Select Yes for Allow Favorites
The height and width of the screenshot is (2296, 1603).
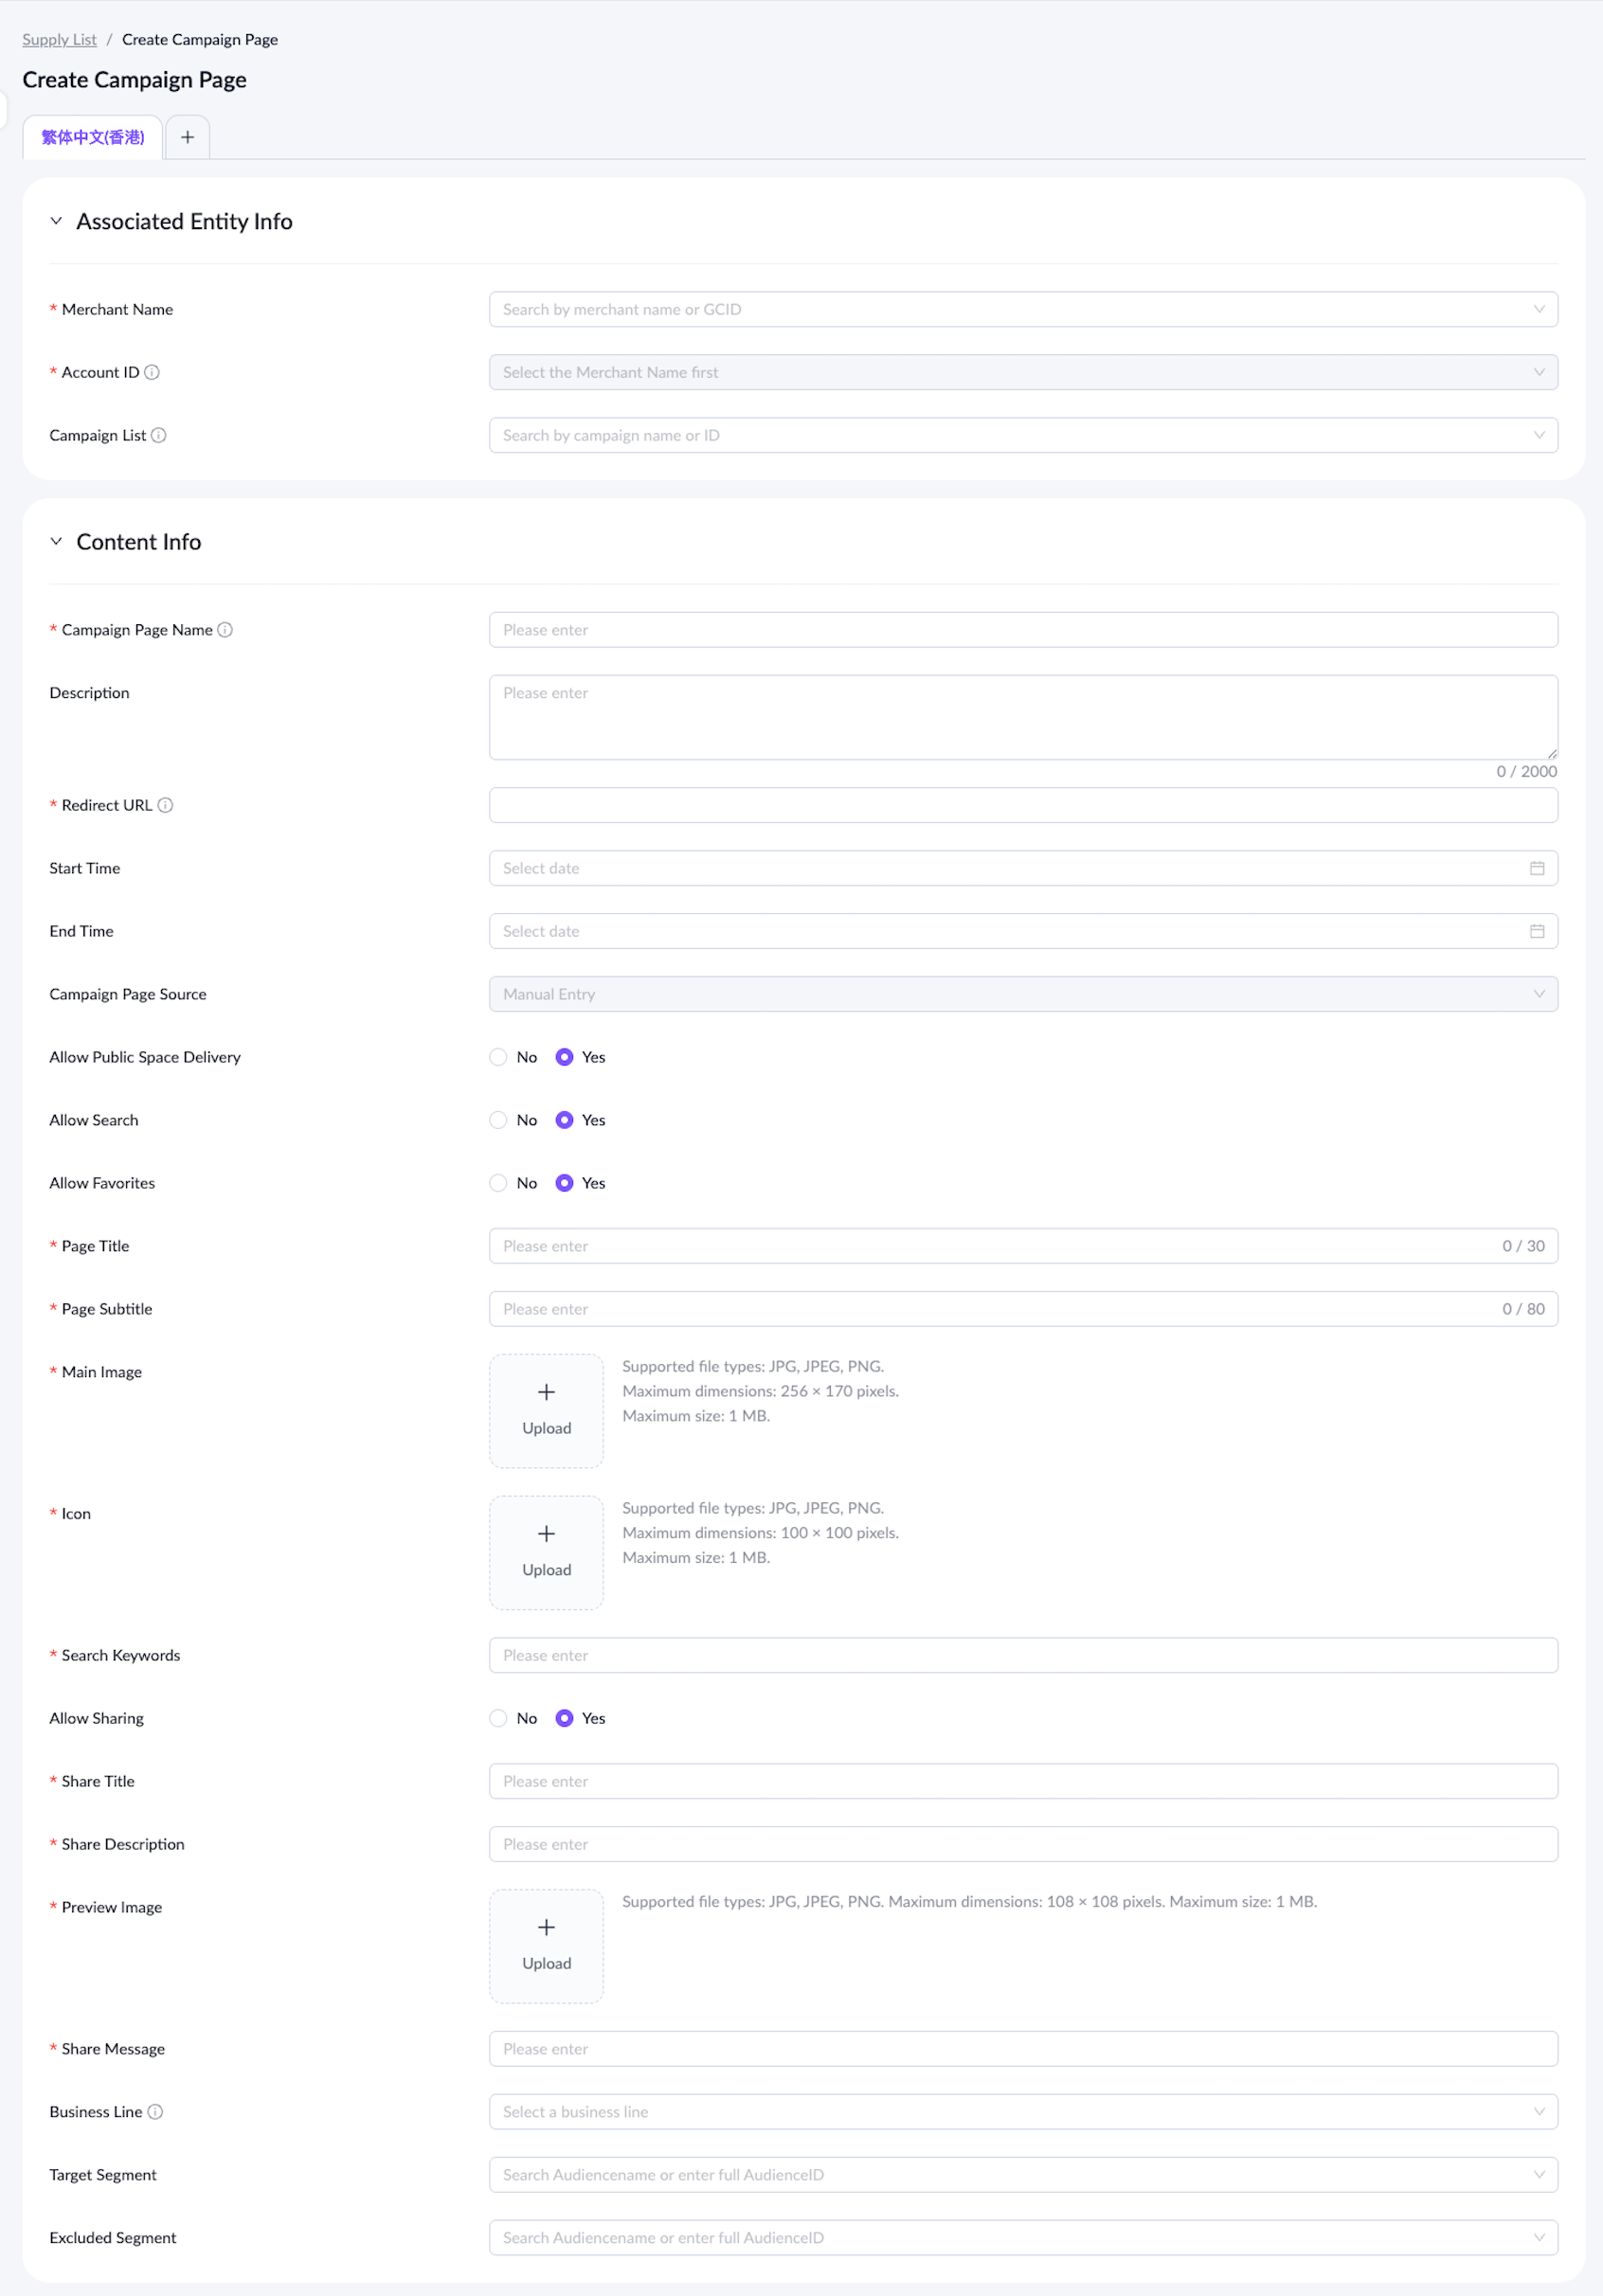pyautogui.click(x=564, y=1183)
